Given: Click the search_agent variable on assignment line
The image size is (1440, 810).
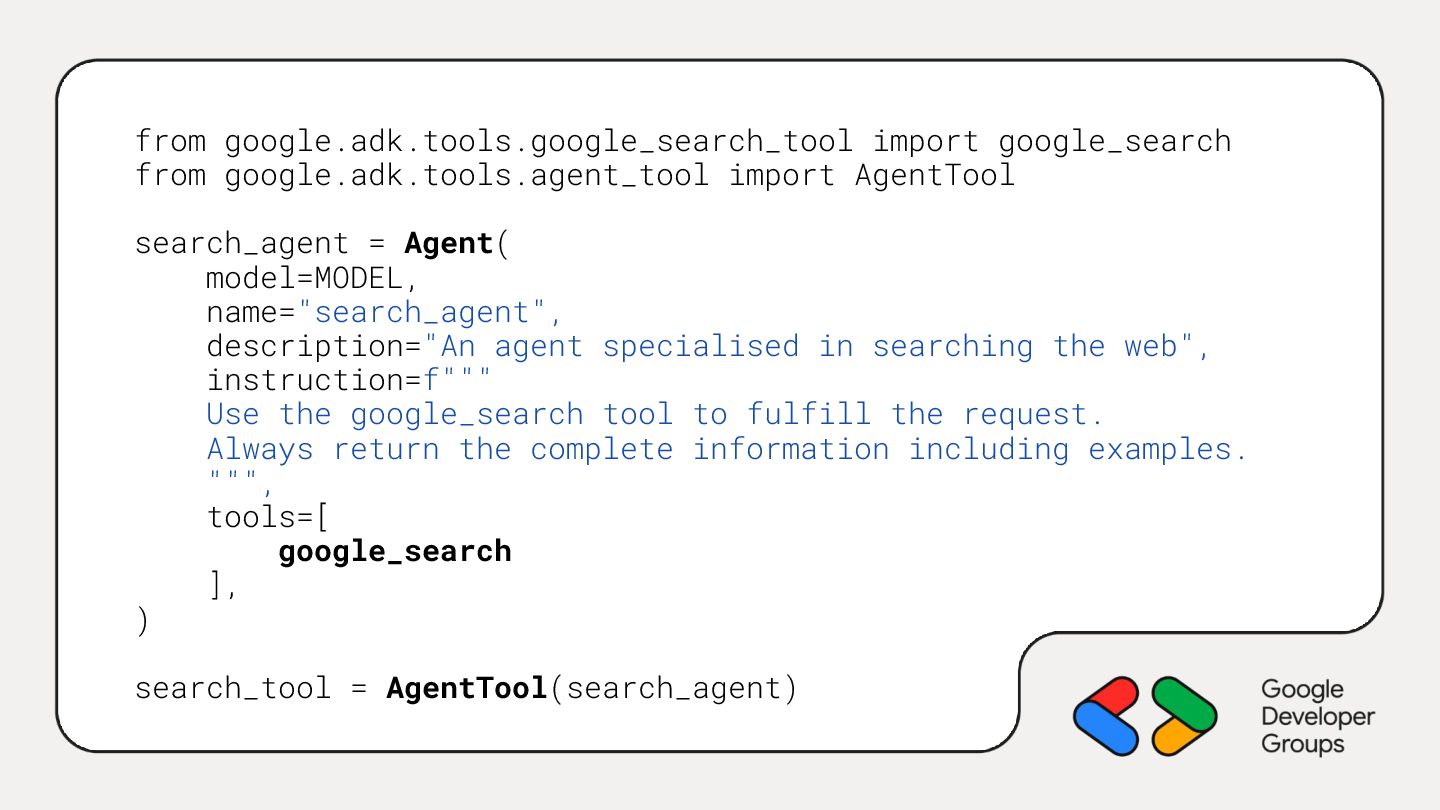Looking at the screenshot, I should [x=241, y=244].
